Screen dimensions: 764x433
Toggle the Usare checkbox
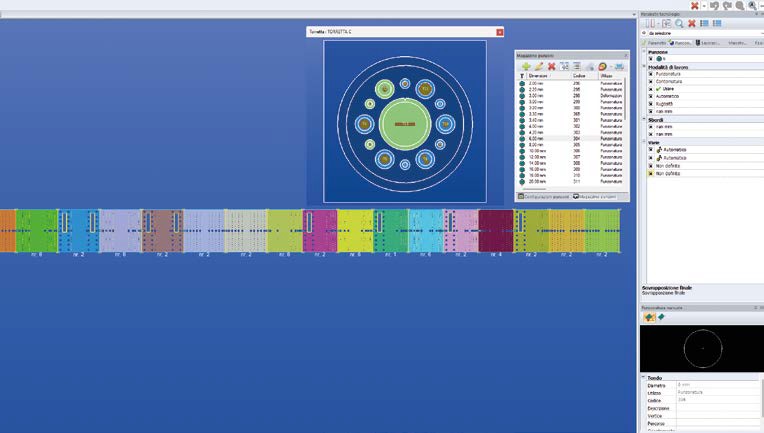tap(650, 89)
